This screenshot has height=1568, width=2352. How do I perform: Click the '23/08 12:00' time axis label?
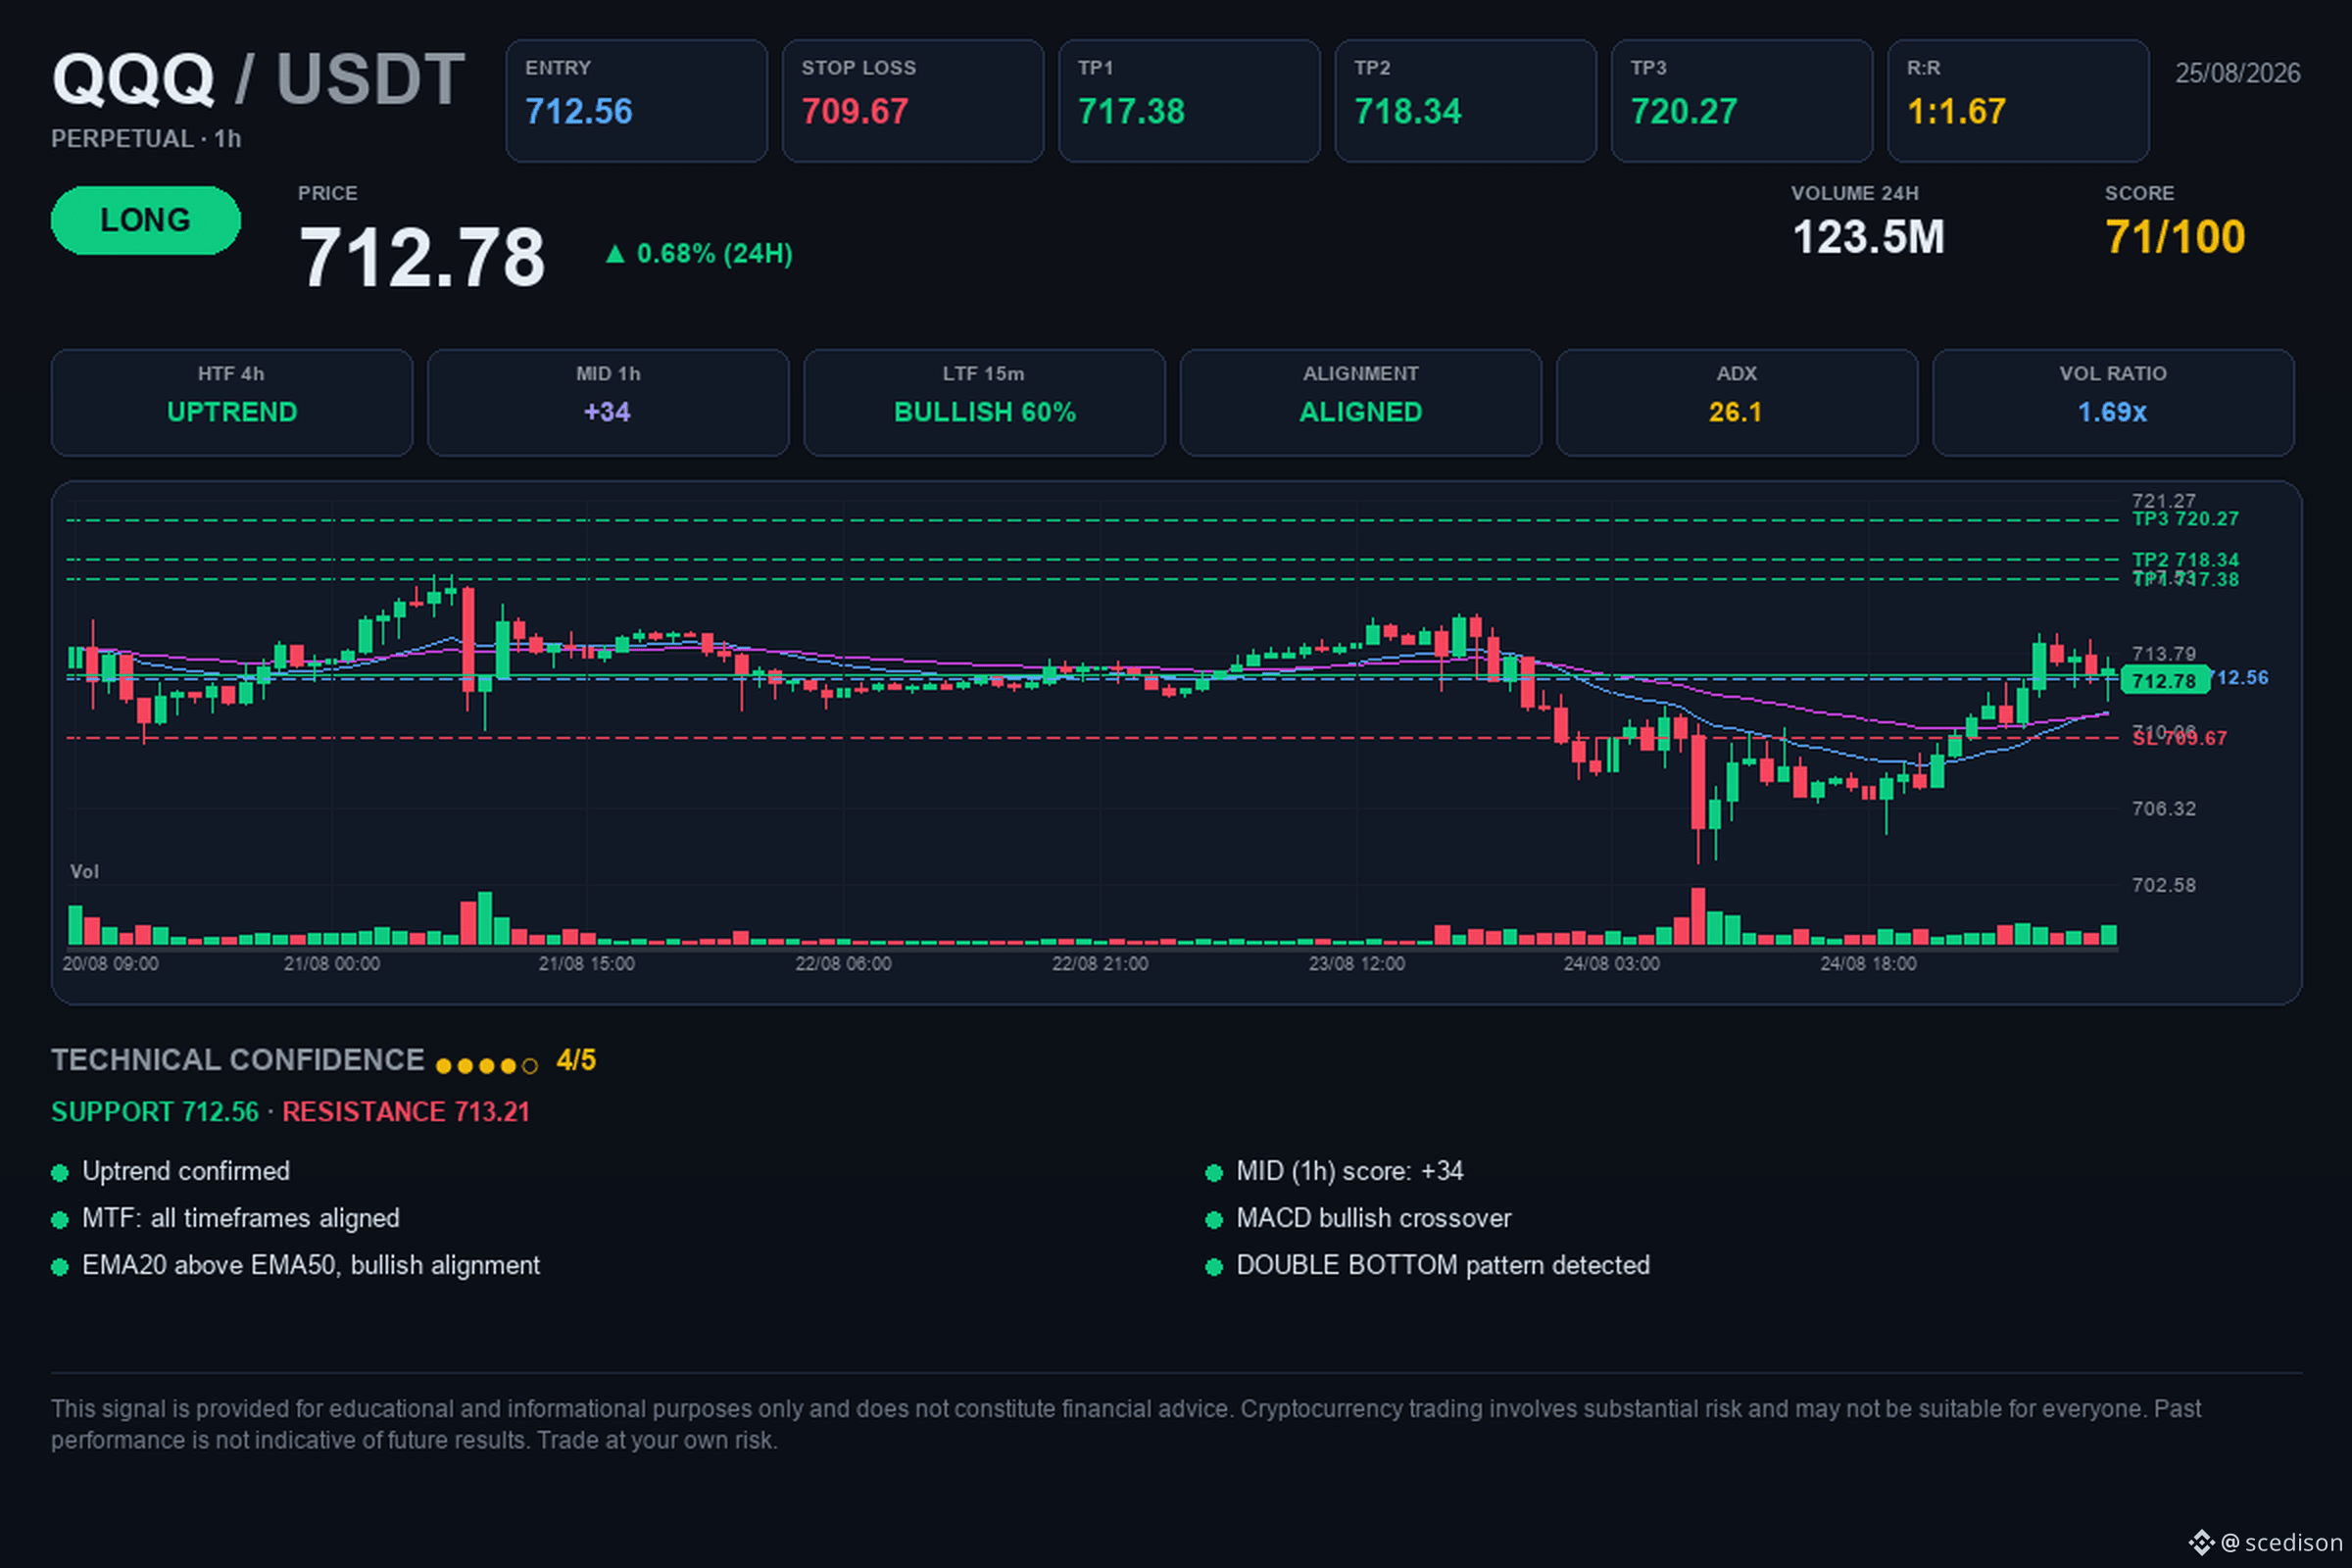(1357, 964)
